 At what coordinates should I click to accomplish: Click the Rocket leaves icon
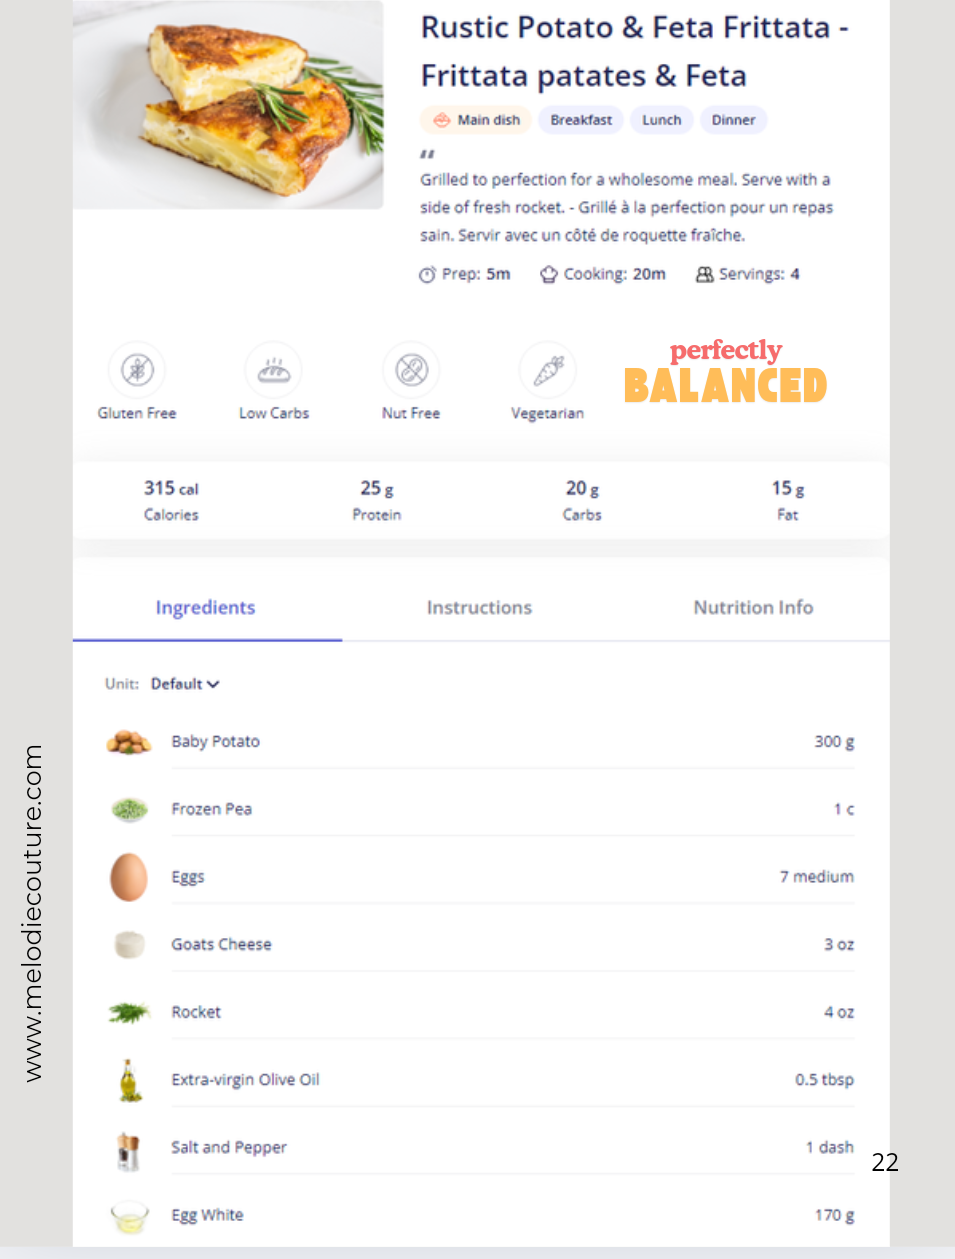click(128, 1013)
